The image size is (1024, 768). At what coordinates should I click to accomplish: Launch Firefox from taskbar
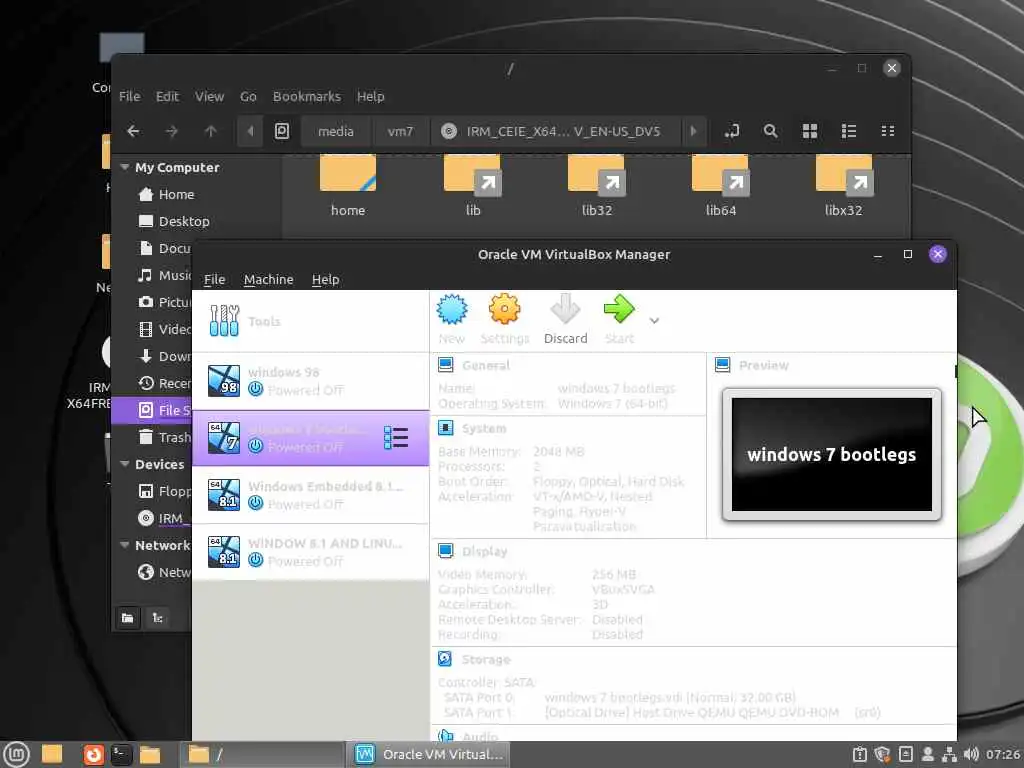(x=93, y=755)
